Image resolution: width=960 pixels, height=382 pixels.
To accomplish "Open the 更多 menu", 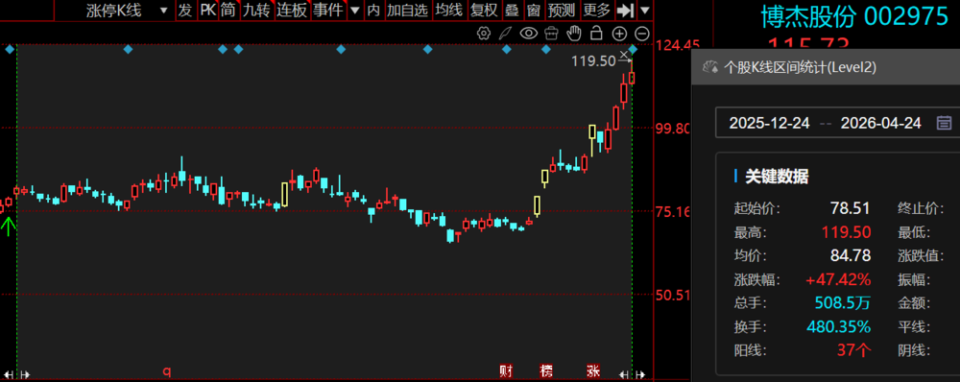I will tap(597, 10).
